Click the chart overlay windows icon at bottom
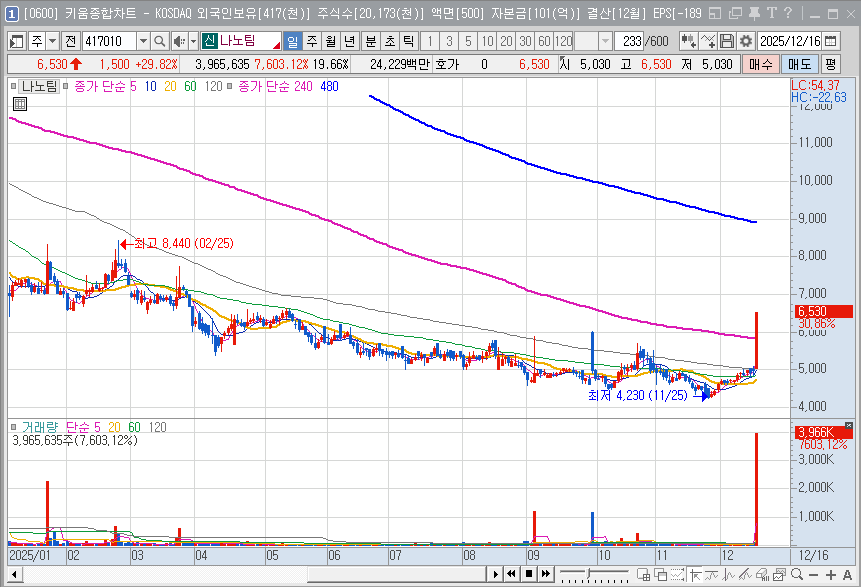Screen dimensions: 861x587 pyautogui.click(x=661, y=575)
